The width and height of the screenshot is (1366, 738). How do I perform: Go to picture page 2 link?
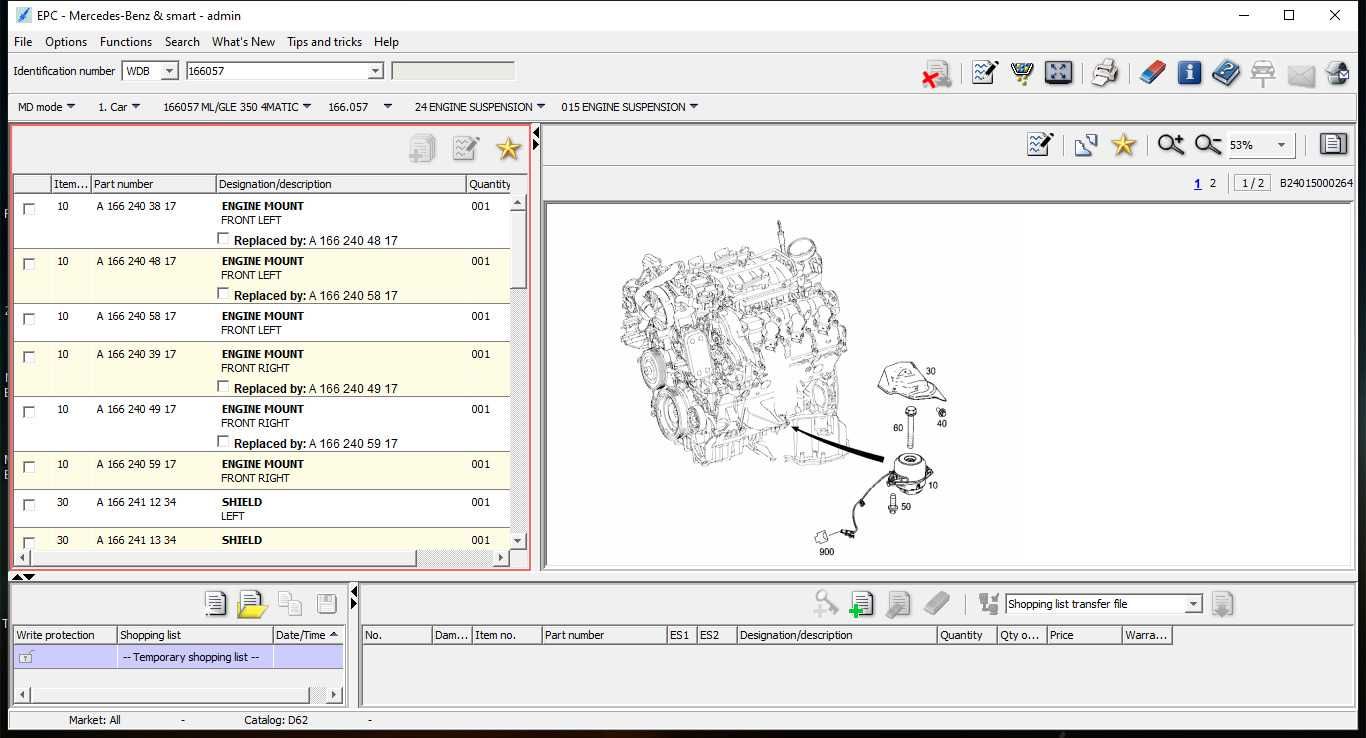tap(1213, 183)
